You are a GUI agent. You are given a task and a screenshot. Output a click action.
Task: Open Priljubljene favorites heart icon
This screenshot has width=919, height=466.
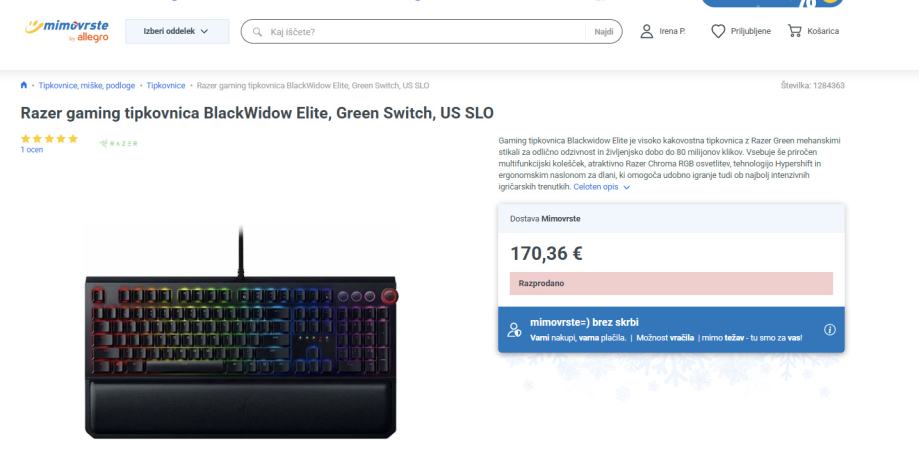[x=718, y=31]
